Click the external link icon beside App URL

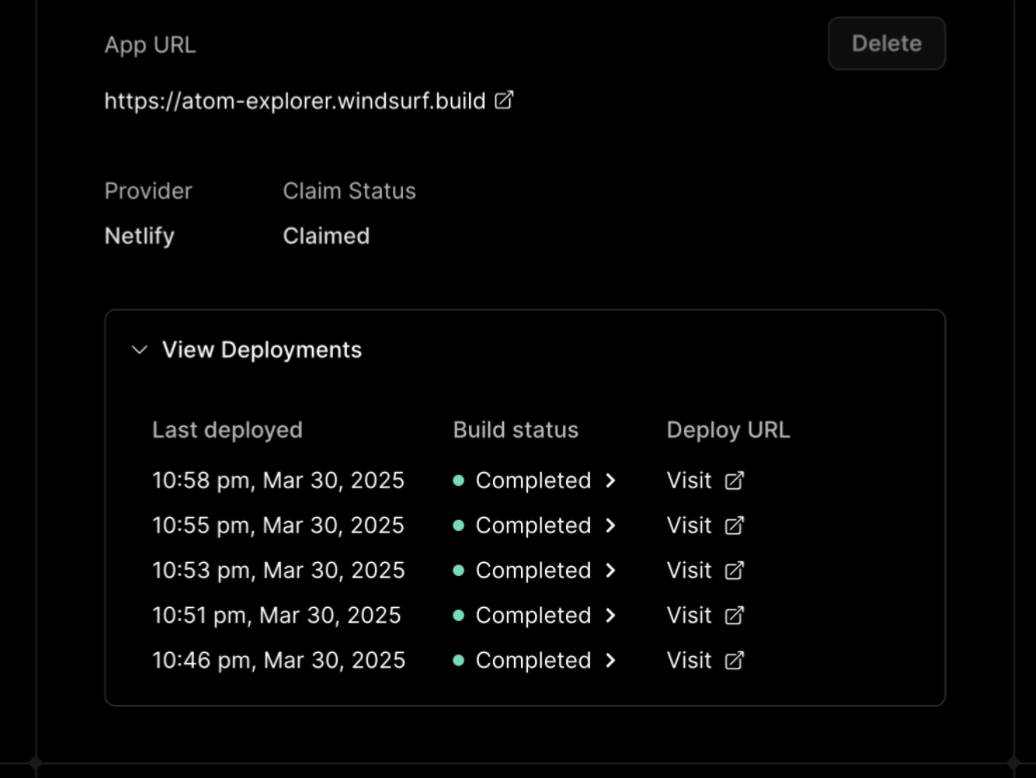tap(505, 100)
